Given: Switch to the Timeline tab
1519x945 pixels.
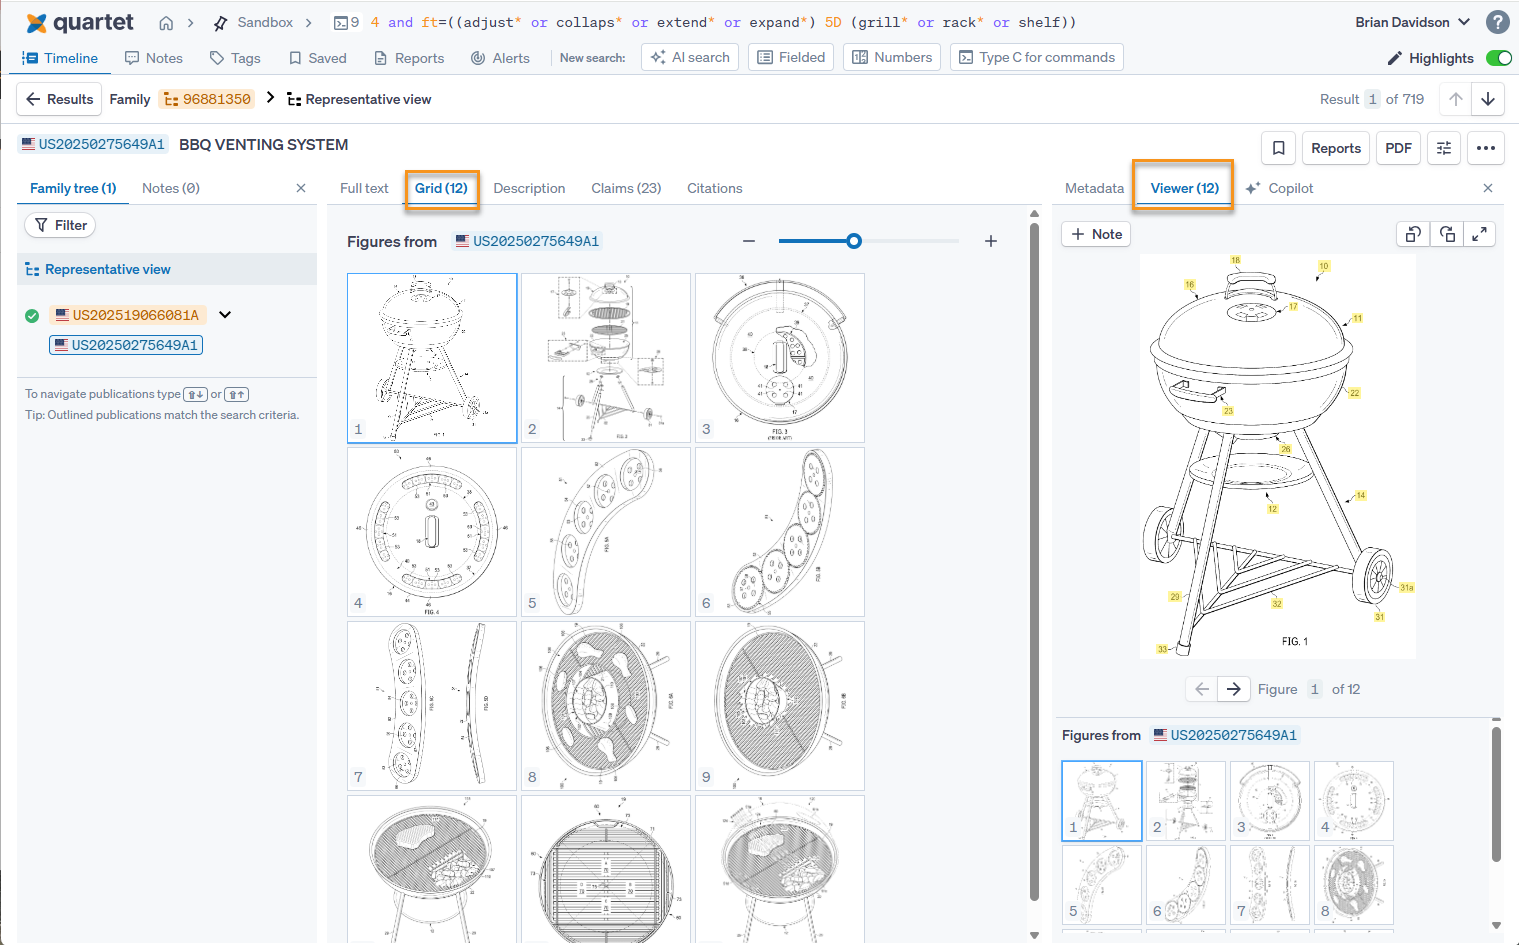Looking at the screenshot, I should coord(60,58).
